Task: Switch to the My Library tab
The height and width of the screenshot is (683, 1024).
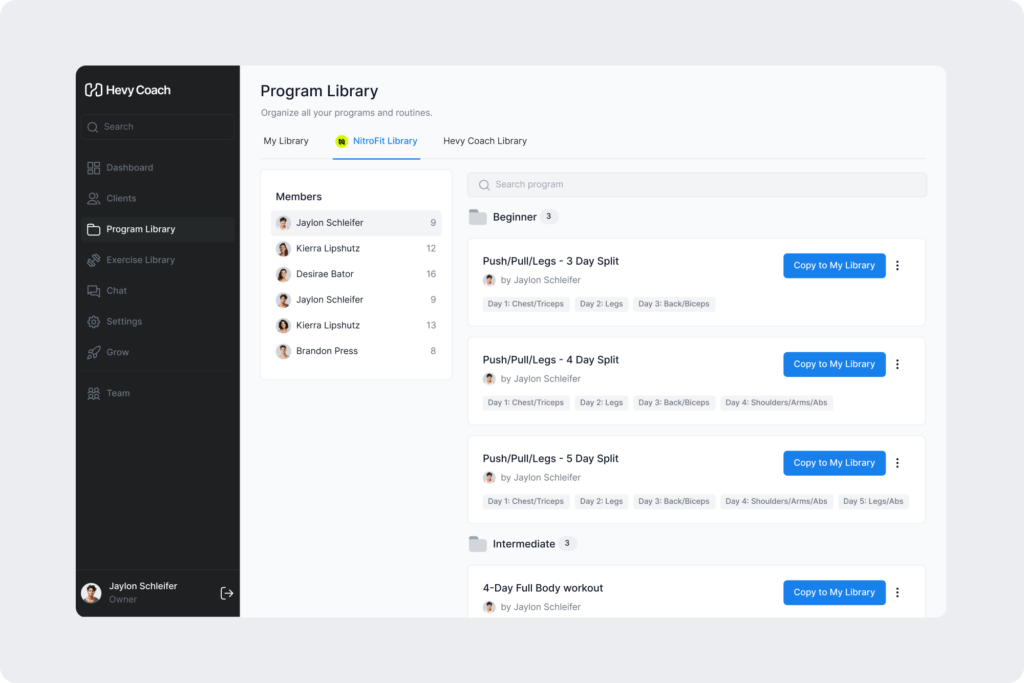Action: pos(287,141)
